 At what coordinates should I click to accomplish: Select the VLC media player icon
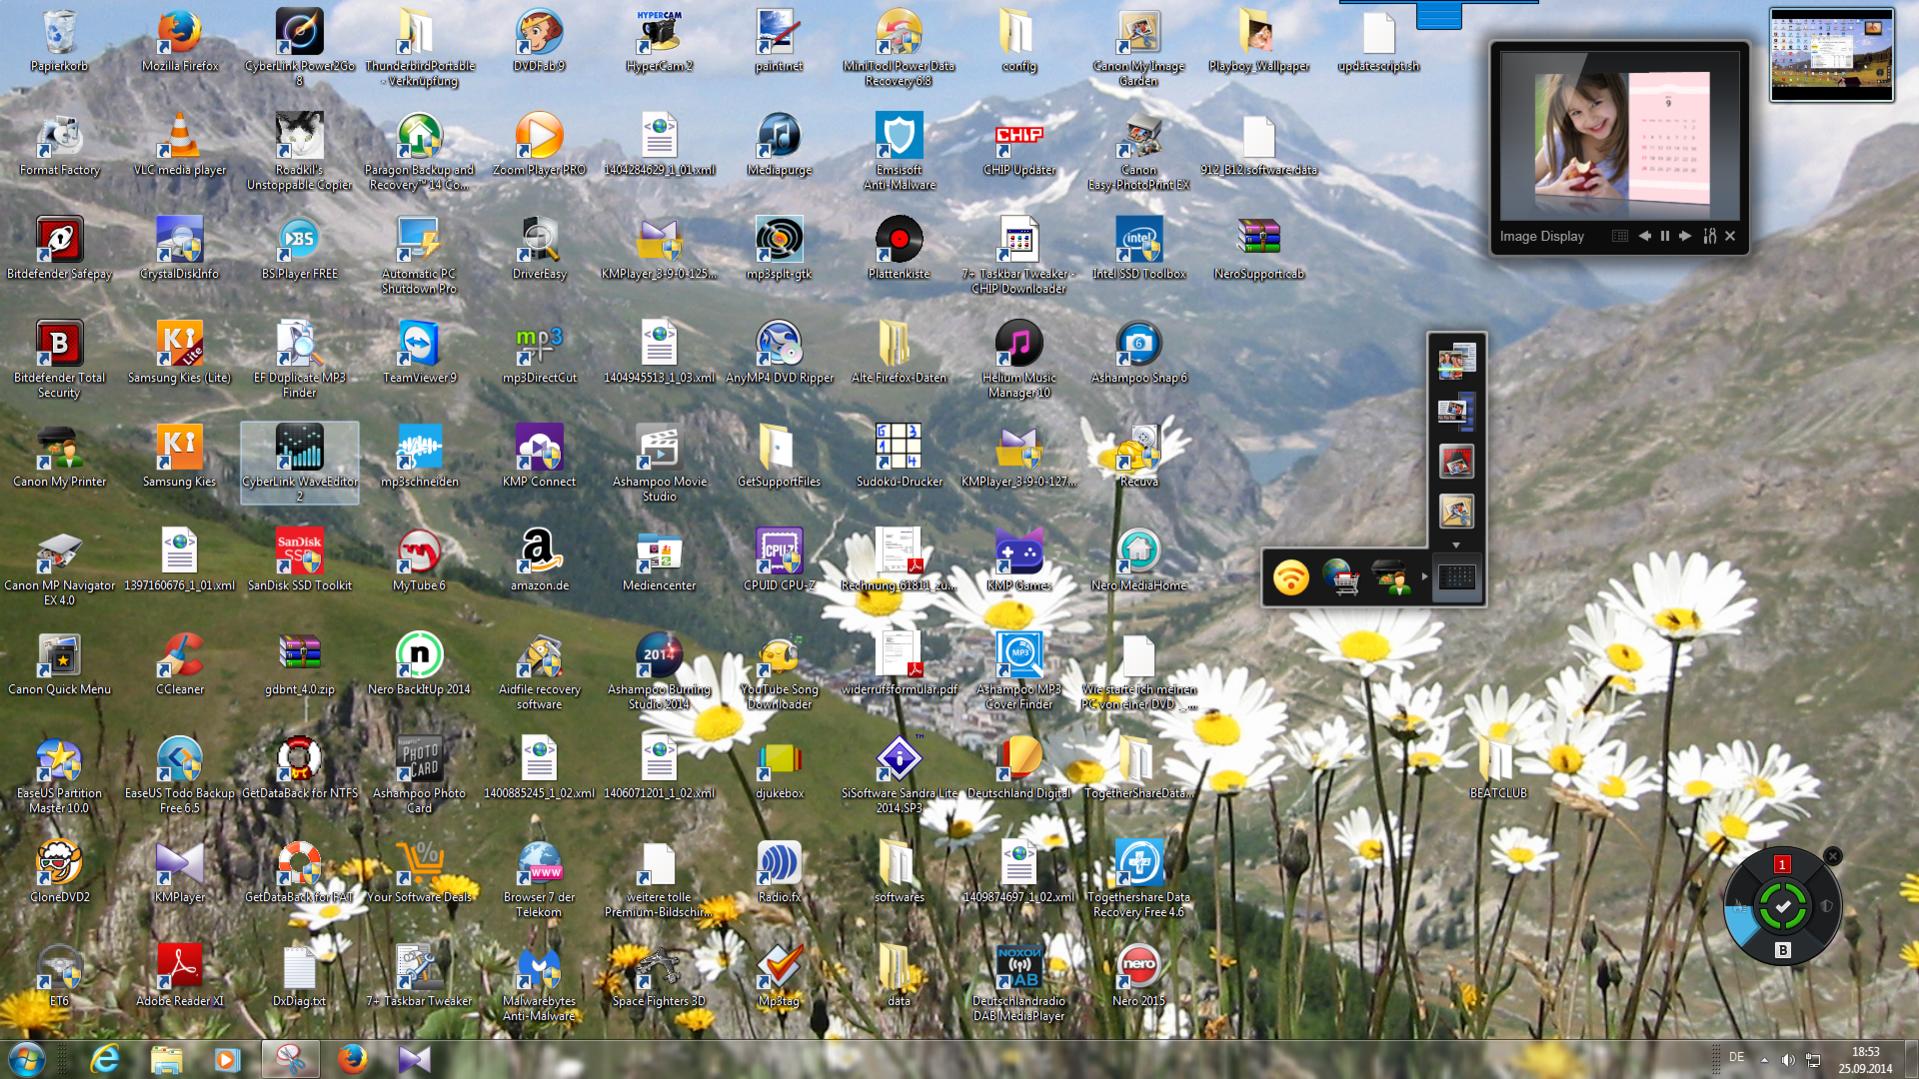click(179, 145)
